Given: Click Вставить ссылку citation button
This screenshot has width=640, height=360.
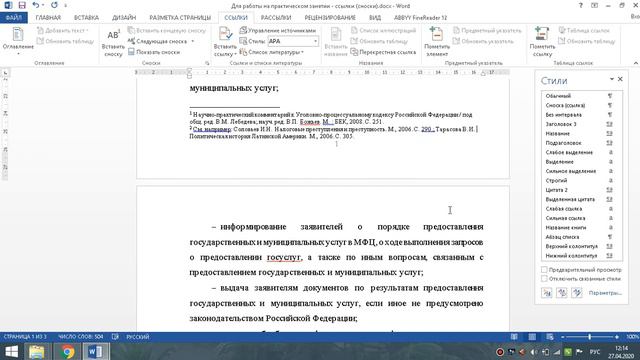Looking at the screenshot, I should (x=225, y=42).
